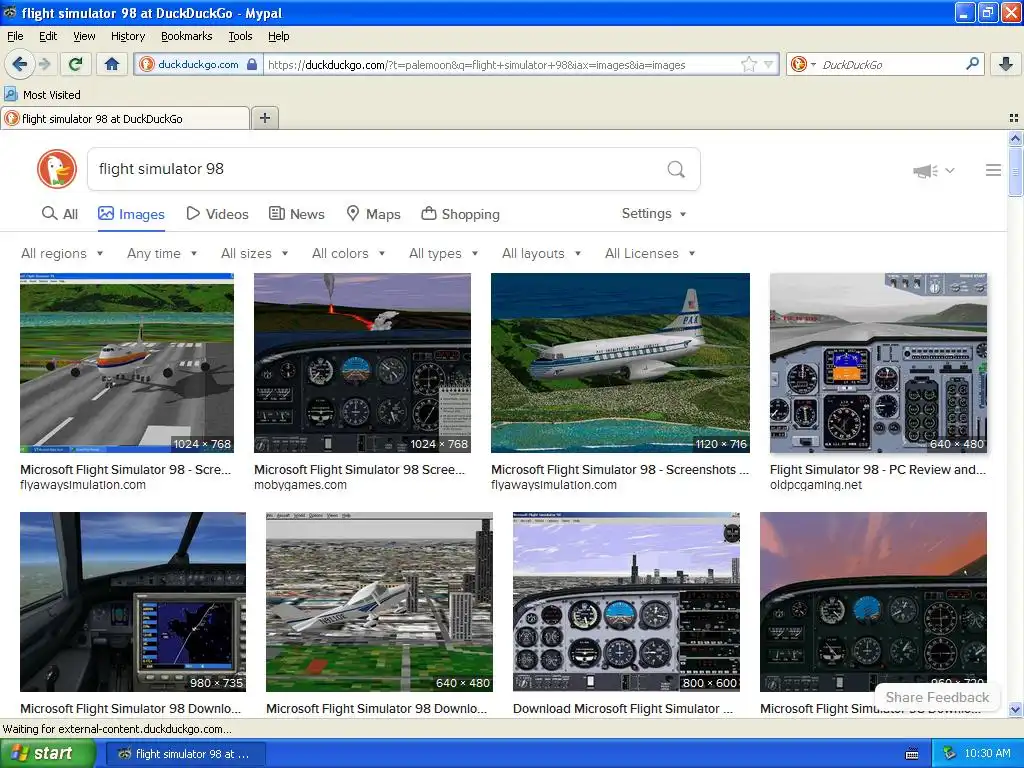1024x768 pixels.
Task: Switch to the Videos results tab
Action: [217, 214]
